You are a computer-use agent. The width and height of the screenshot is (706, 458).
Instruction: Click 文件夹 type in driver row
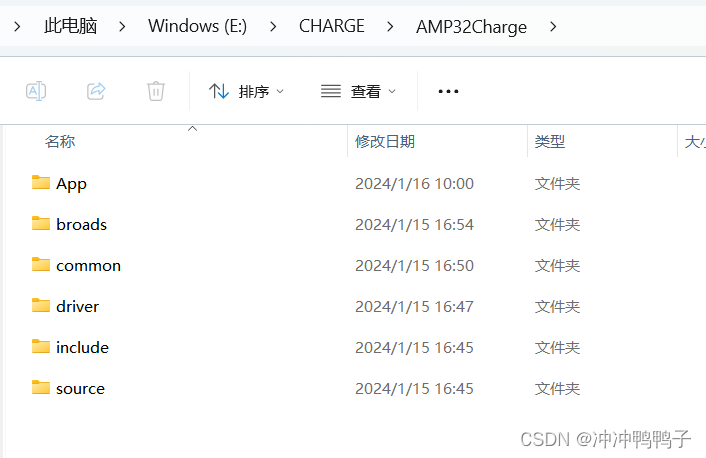click(557, 307)
